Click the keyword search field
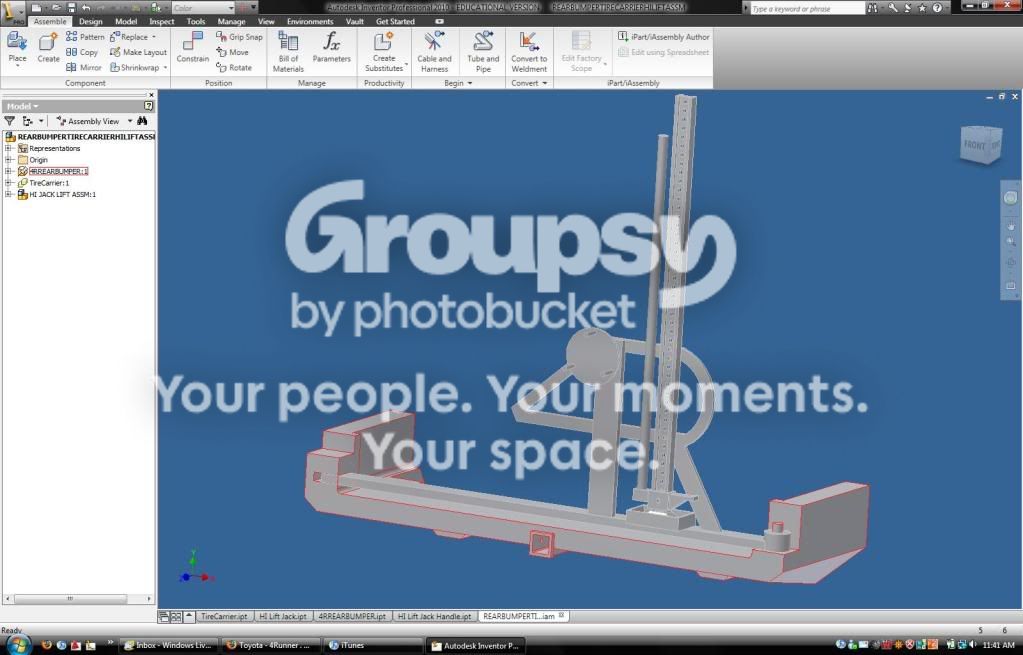 (x=808, y=8)
